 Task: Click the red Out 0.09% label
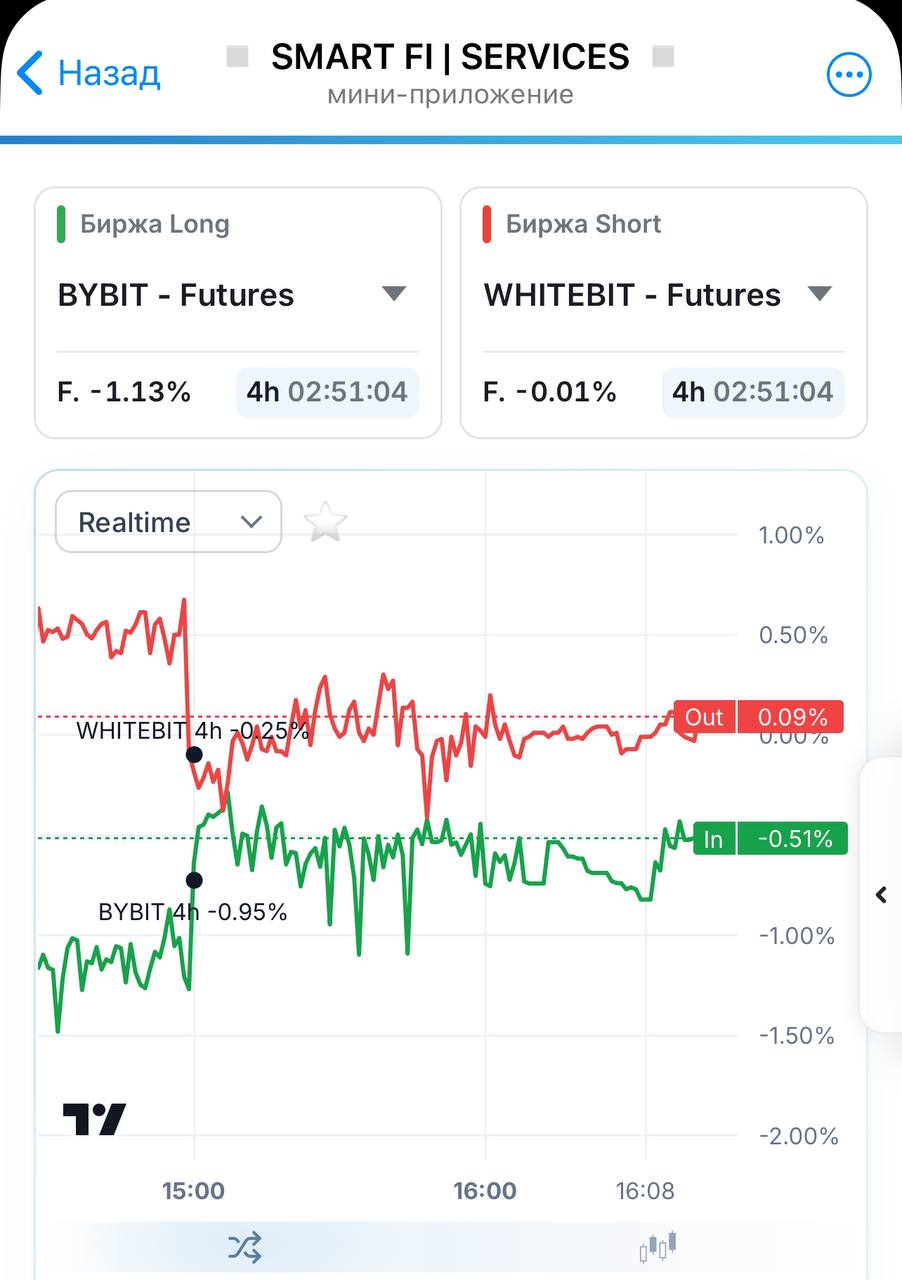coord(759,717)
